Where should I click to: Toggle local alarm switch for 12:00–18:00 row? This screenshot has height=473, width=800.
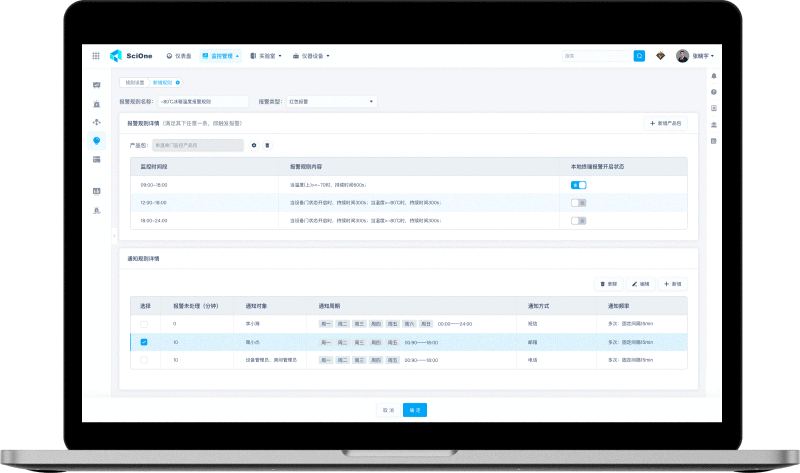pos(579,203)
